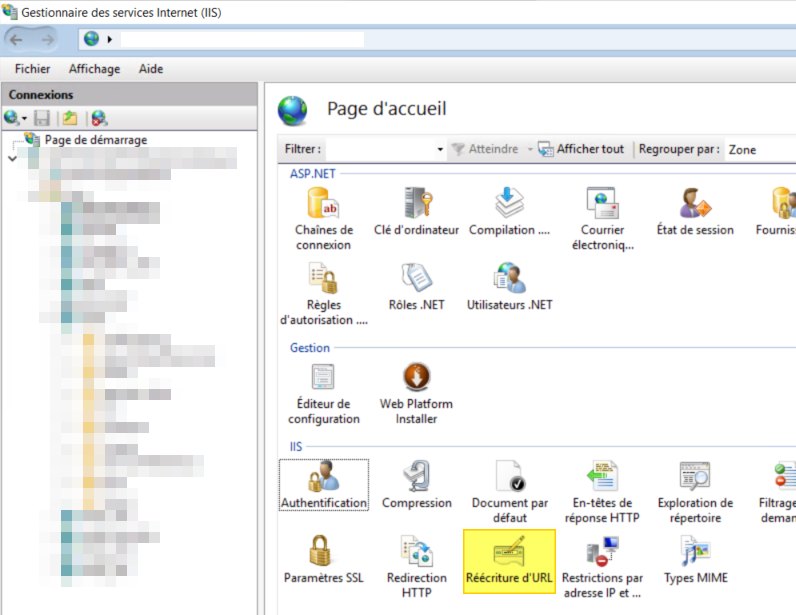Screen dimensions: 796x615
Task: Open the Compression feature
Action: coord(416,484)
